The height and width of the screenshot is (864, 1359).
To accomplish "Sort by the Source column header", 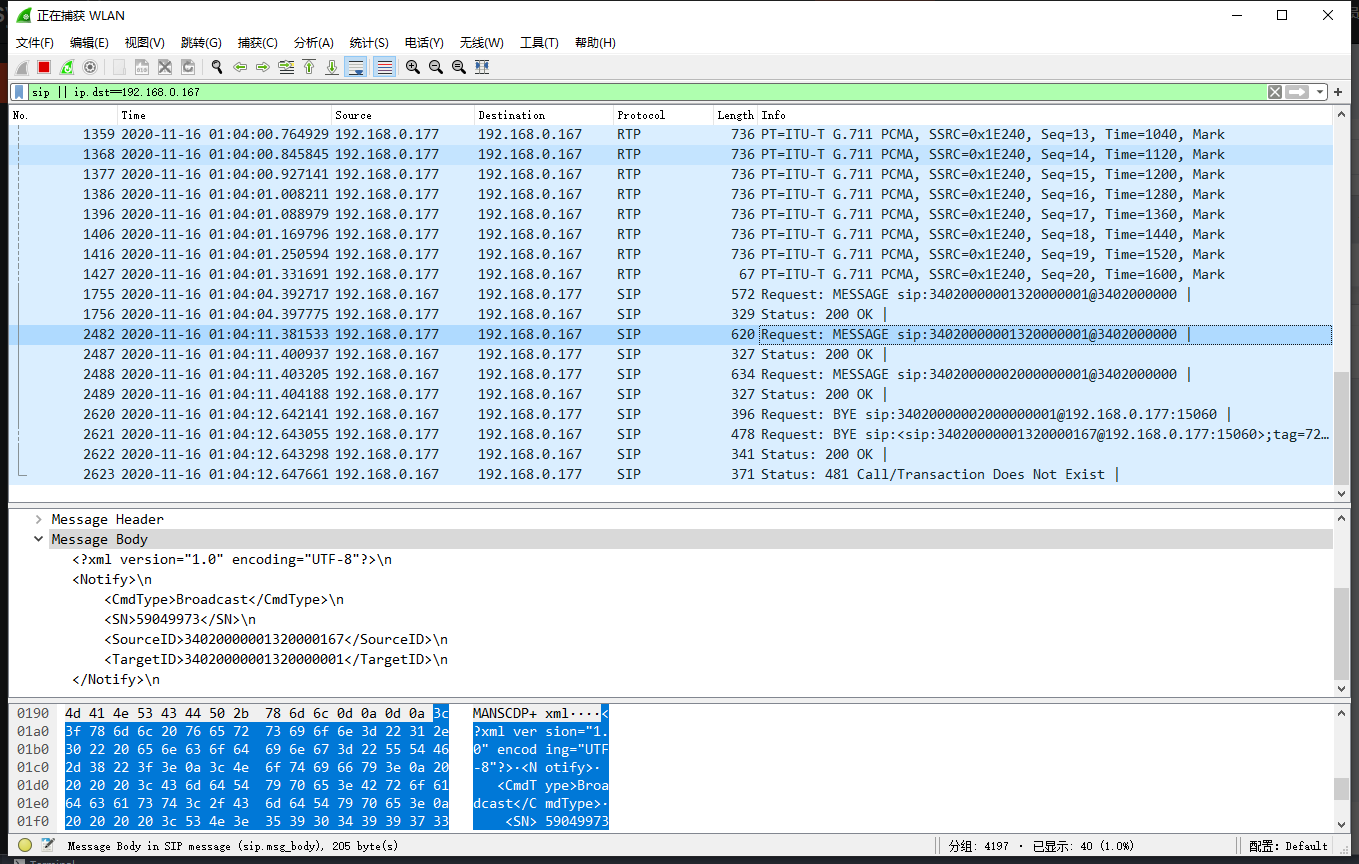I will click(402, 115).
